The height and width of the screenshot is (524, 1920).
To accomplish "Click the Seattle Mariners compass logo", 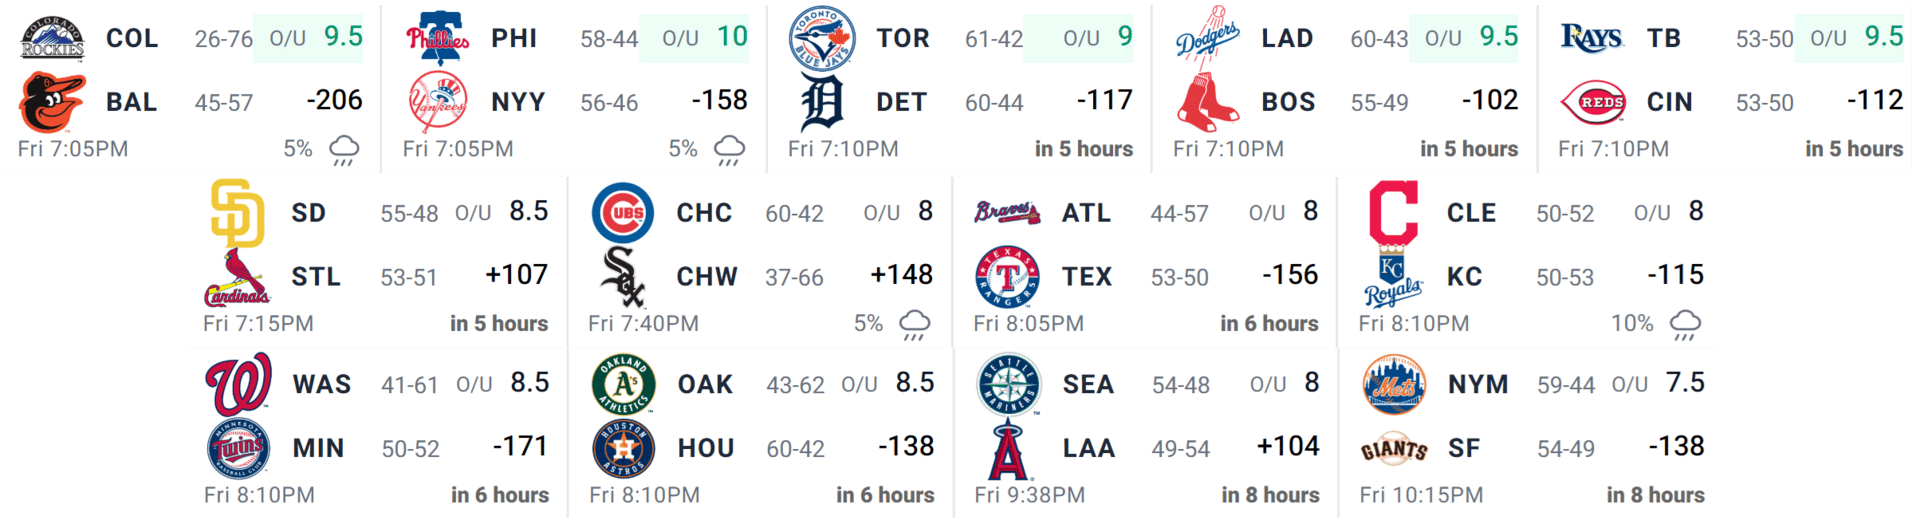I will coord(1009,384).
